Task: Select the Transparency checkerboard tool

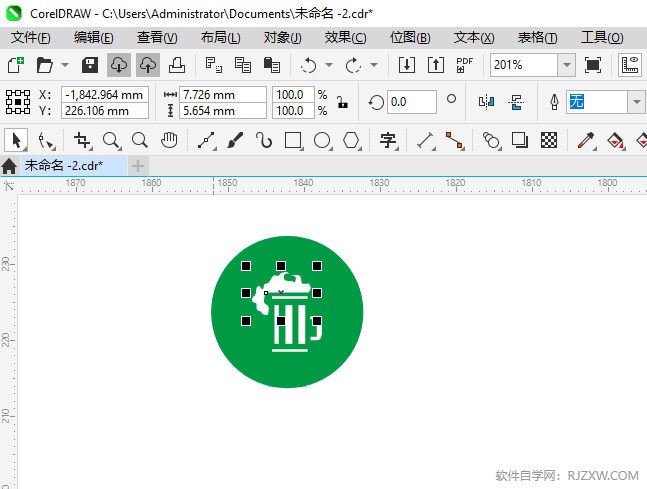Action: (x=549, y=140)
